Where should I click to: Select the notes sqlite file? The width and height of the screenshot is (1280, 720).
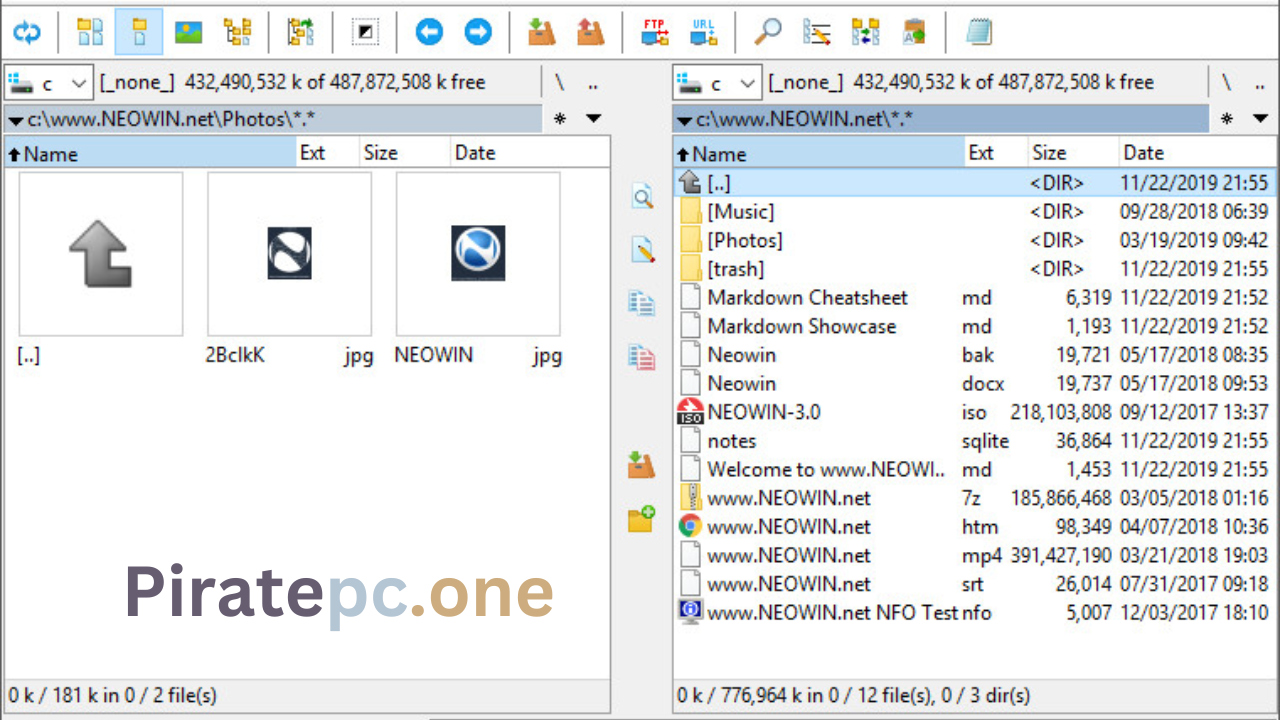pos(975,441)
